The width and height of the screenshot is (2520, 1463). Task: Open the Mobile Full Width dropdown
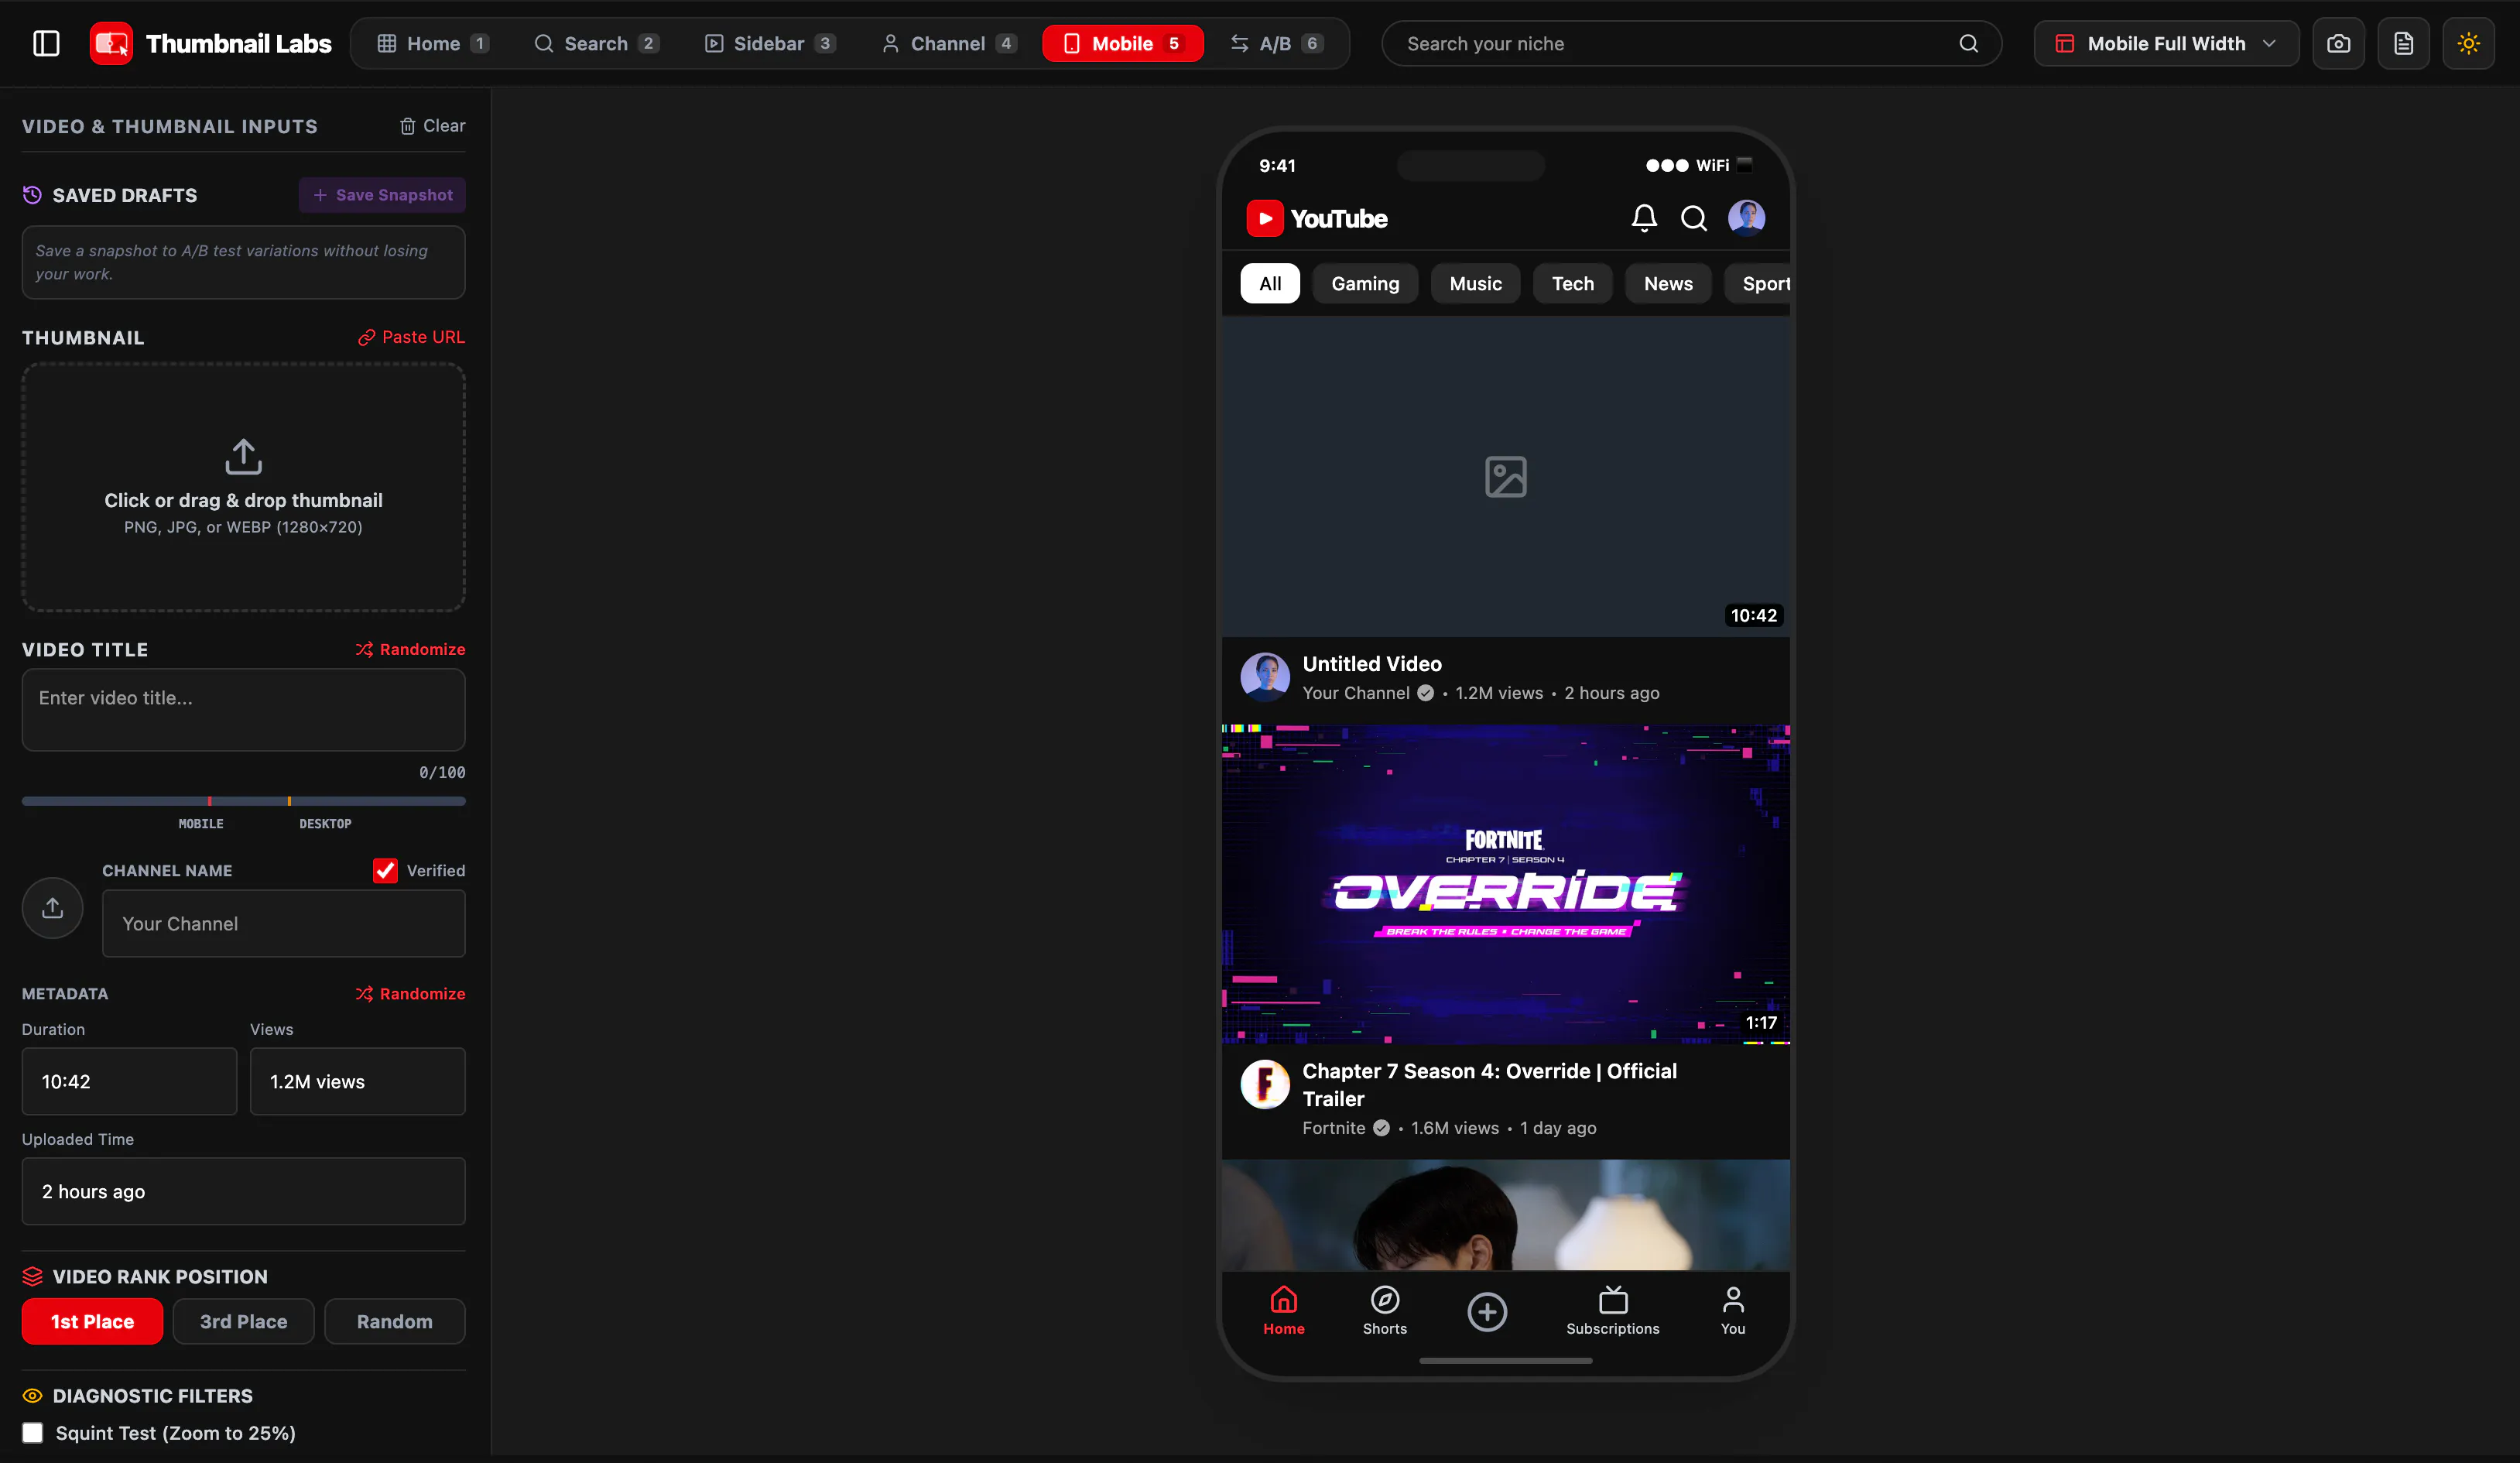coord(2166,43)
